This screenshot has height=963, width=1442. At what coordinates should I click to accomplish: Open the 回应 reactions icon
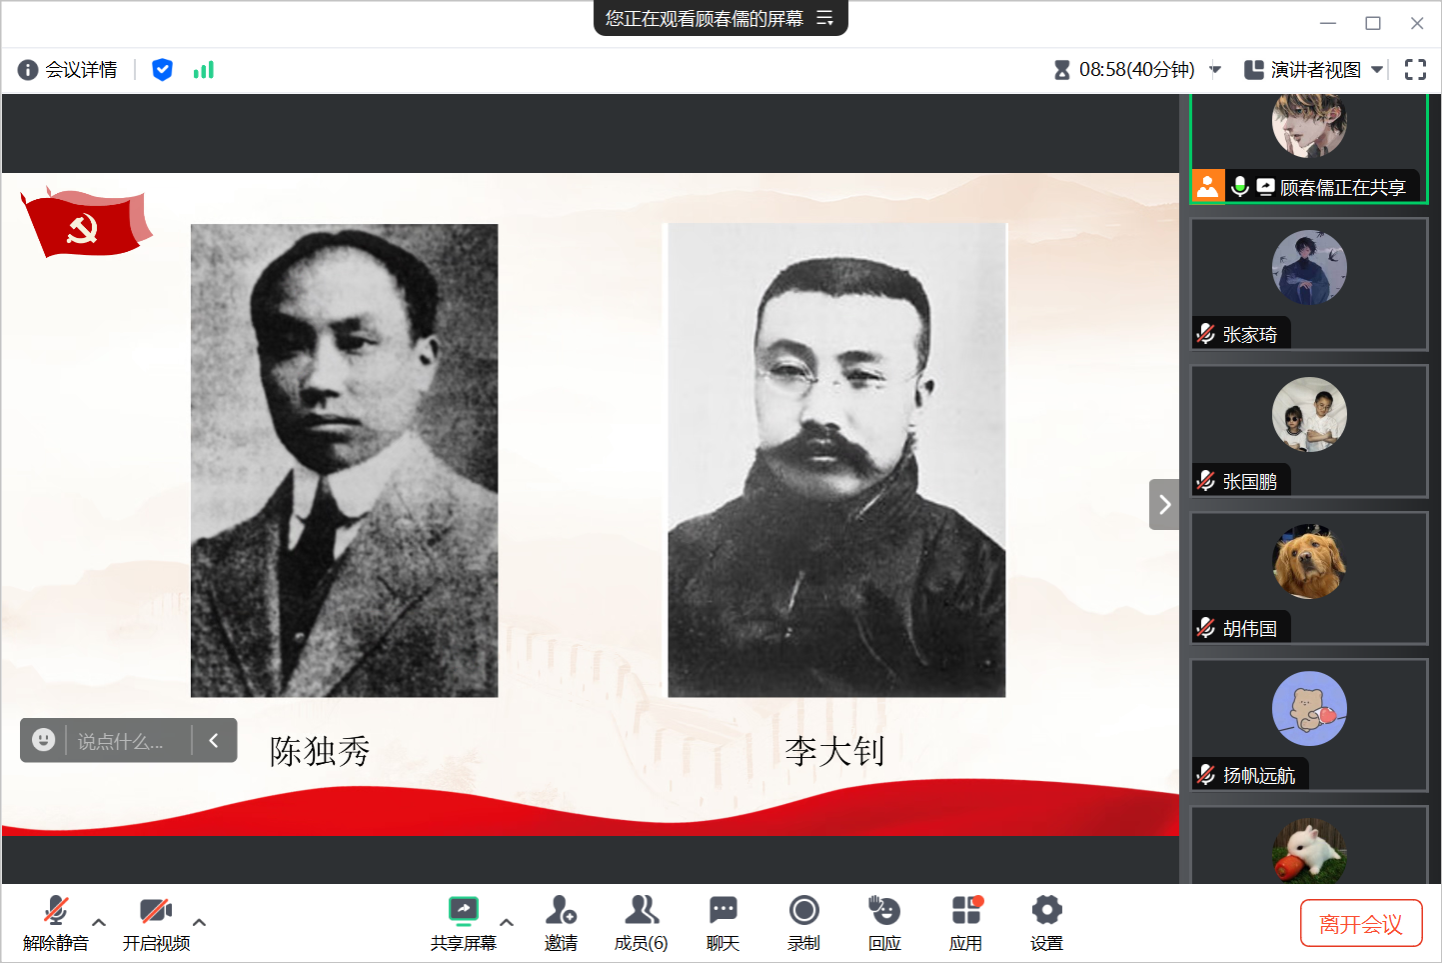[x=884, y=921]
